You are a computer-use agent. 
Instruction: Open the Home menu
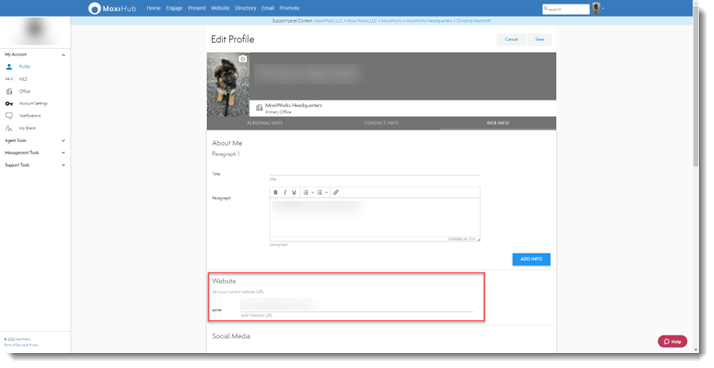(x=153, y=8)
